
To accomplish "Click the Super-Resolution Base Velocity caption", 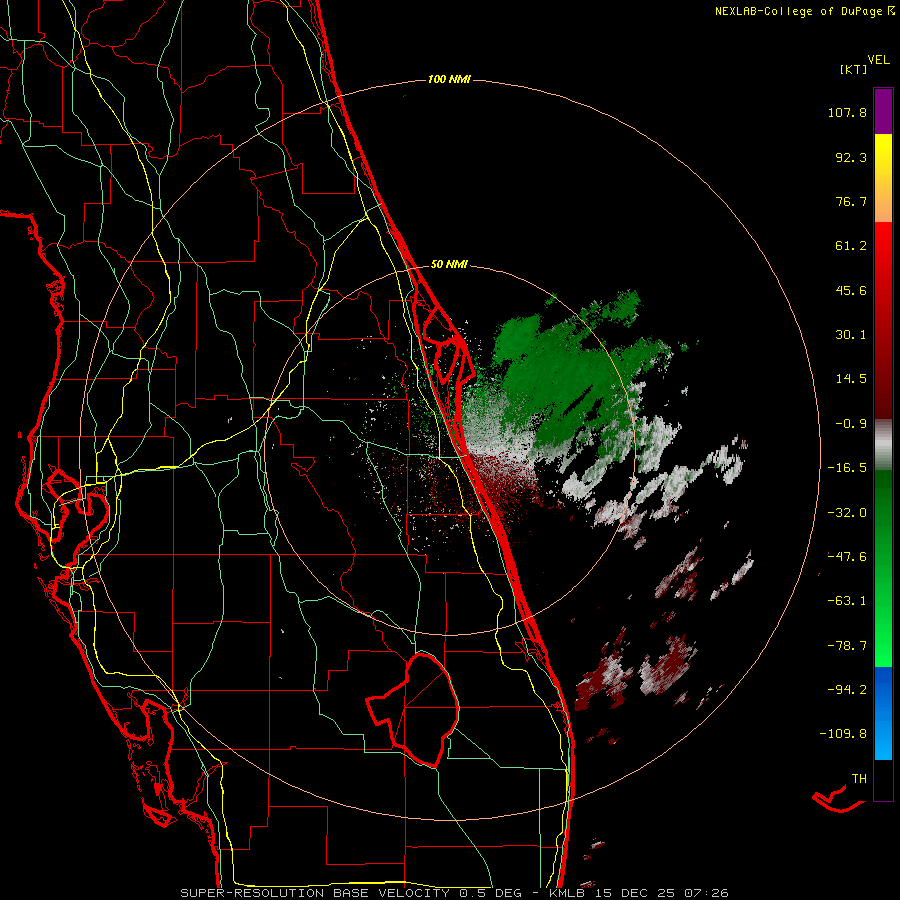I will coord(455,893).
